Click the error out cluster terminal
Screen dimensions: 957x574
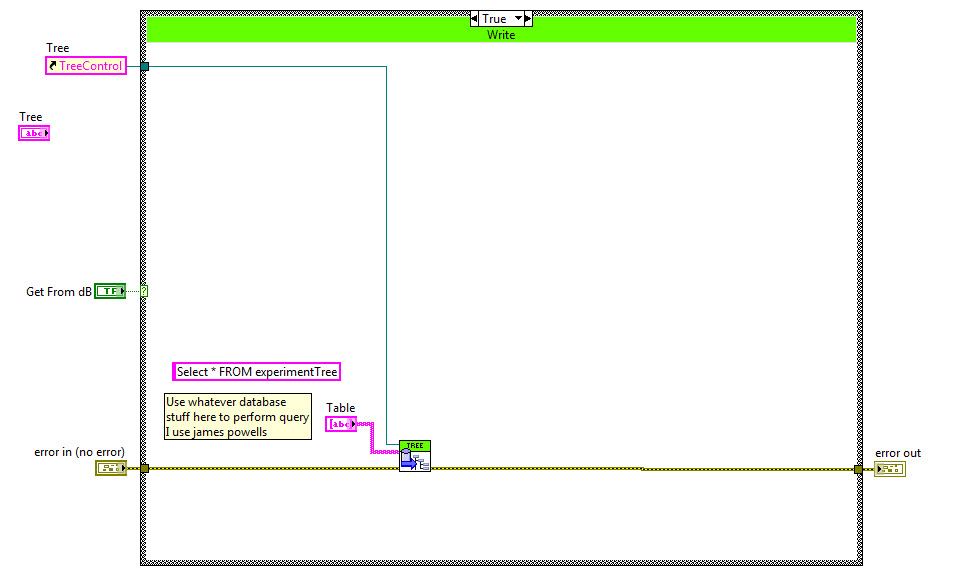[x=890, y=469]
